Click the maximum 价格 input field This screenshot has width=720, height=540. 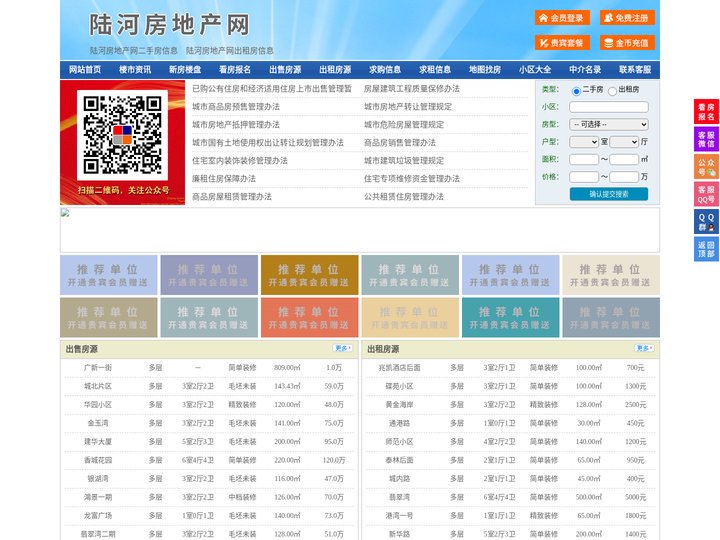pos(624,177)
